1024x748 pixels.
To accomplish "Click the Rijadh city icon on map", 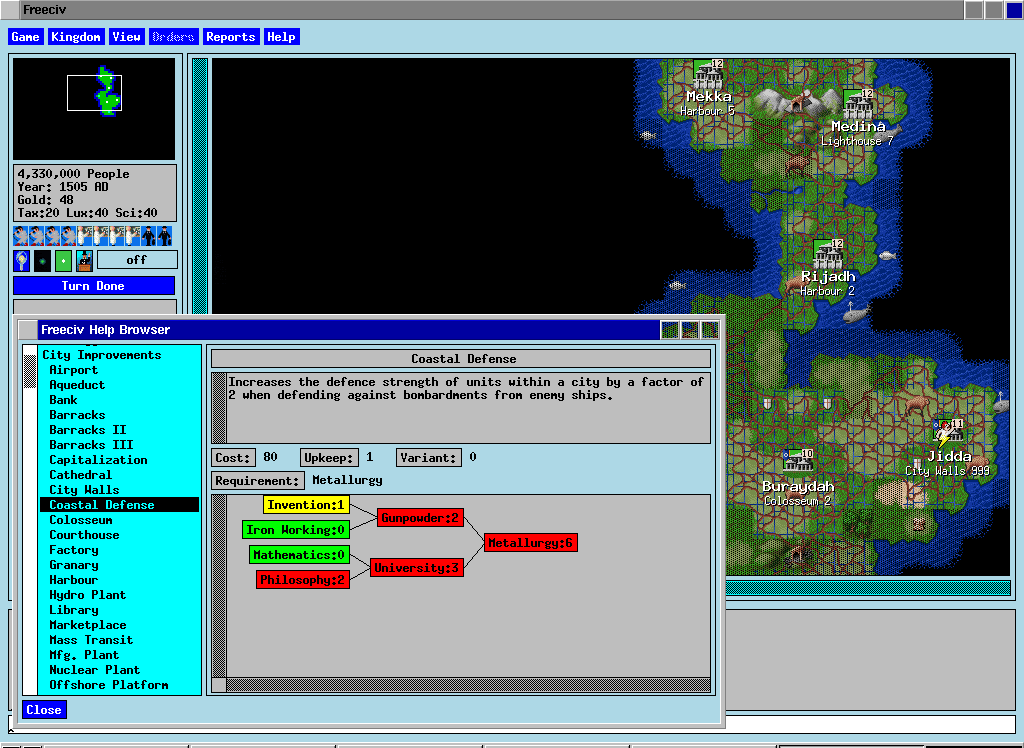I will (827, 254).
